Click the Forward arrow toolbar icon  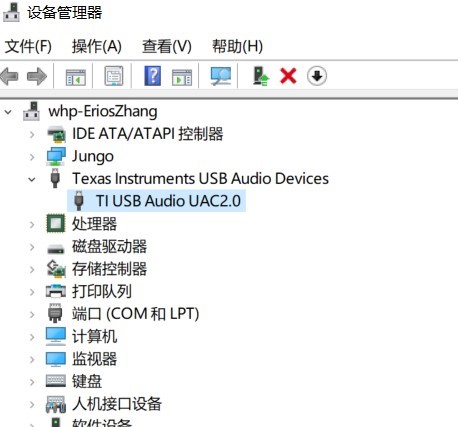37,76
